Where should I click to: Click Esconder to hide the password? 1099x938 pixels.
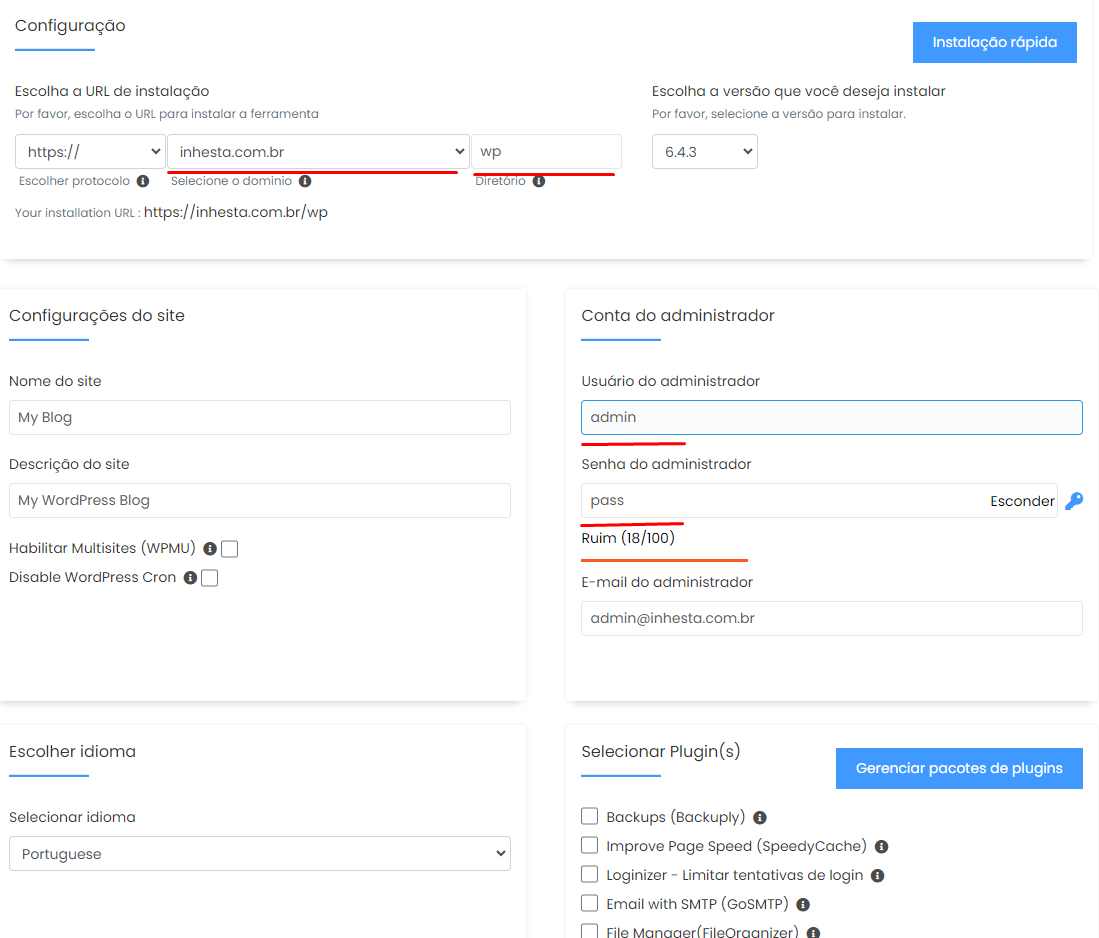tap(1022, 501)
